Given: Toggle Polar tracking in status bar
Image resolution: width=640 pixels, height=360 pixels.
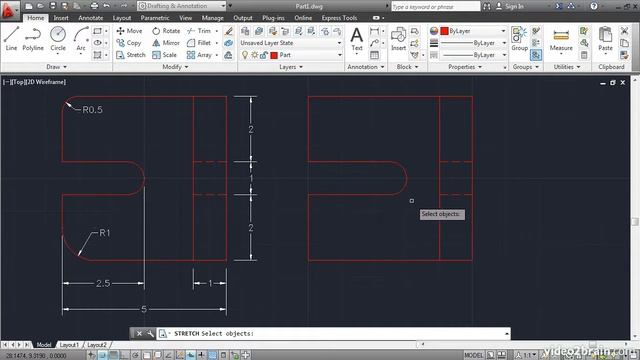Looking at the screenshot, I should [x=135, y=355].
